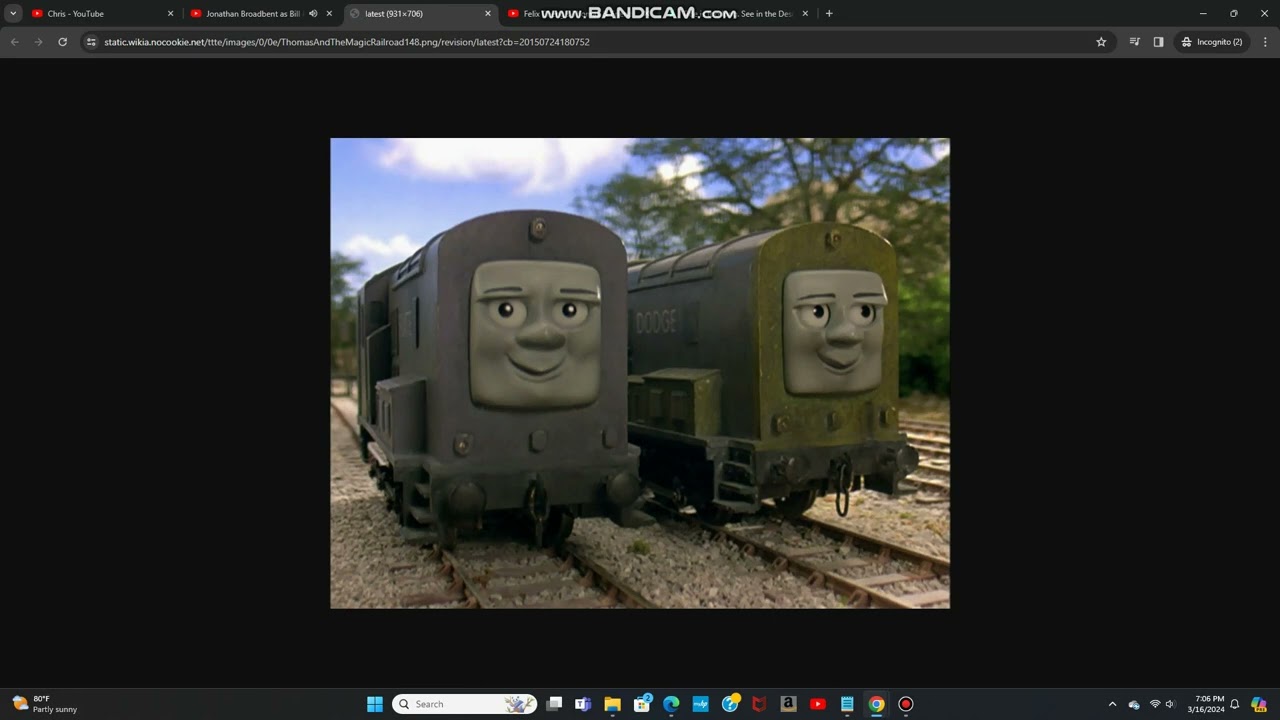1280x720 pixels.
Task: Open the Windows Start menu
Action: 375,704
